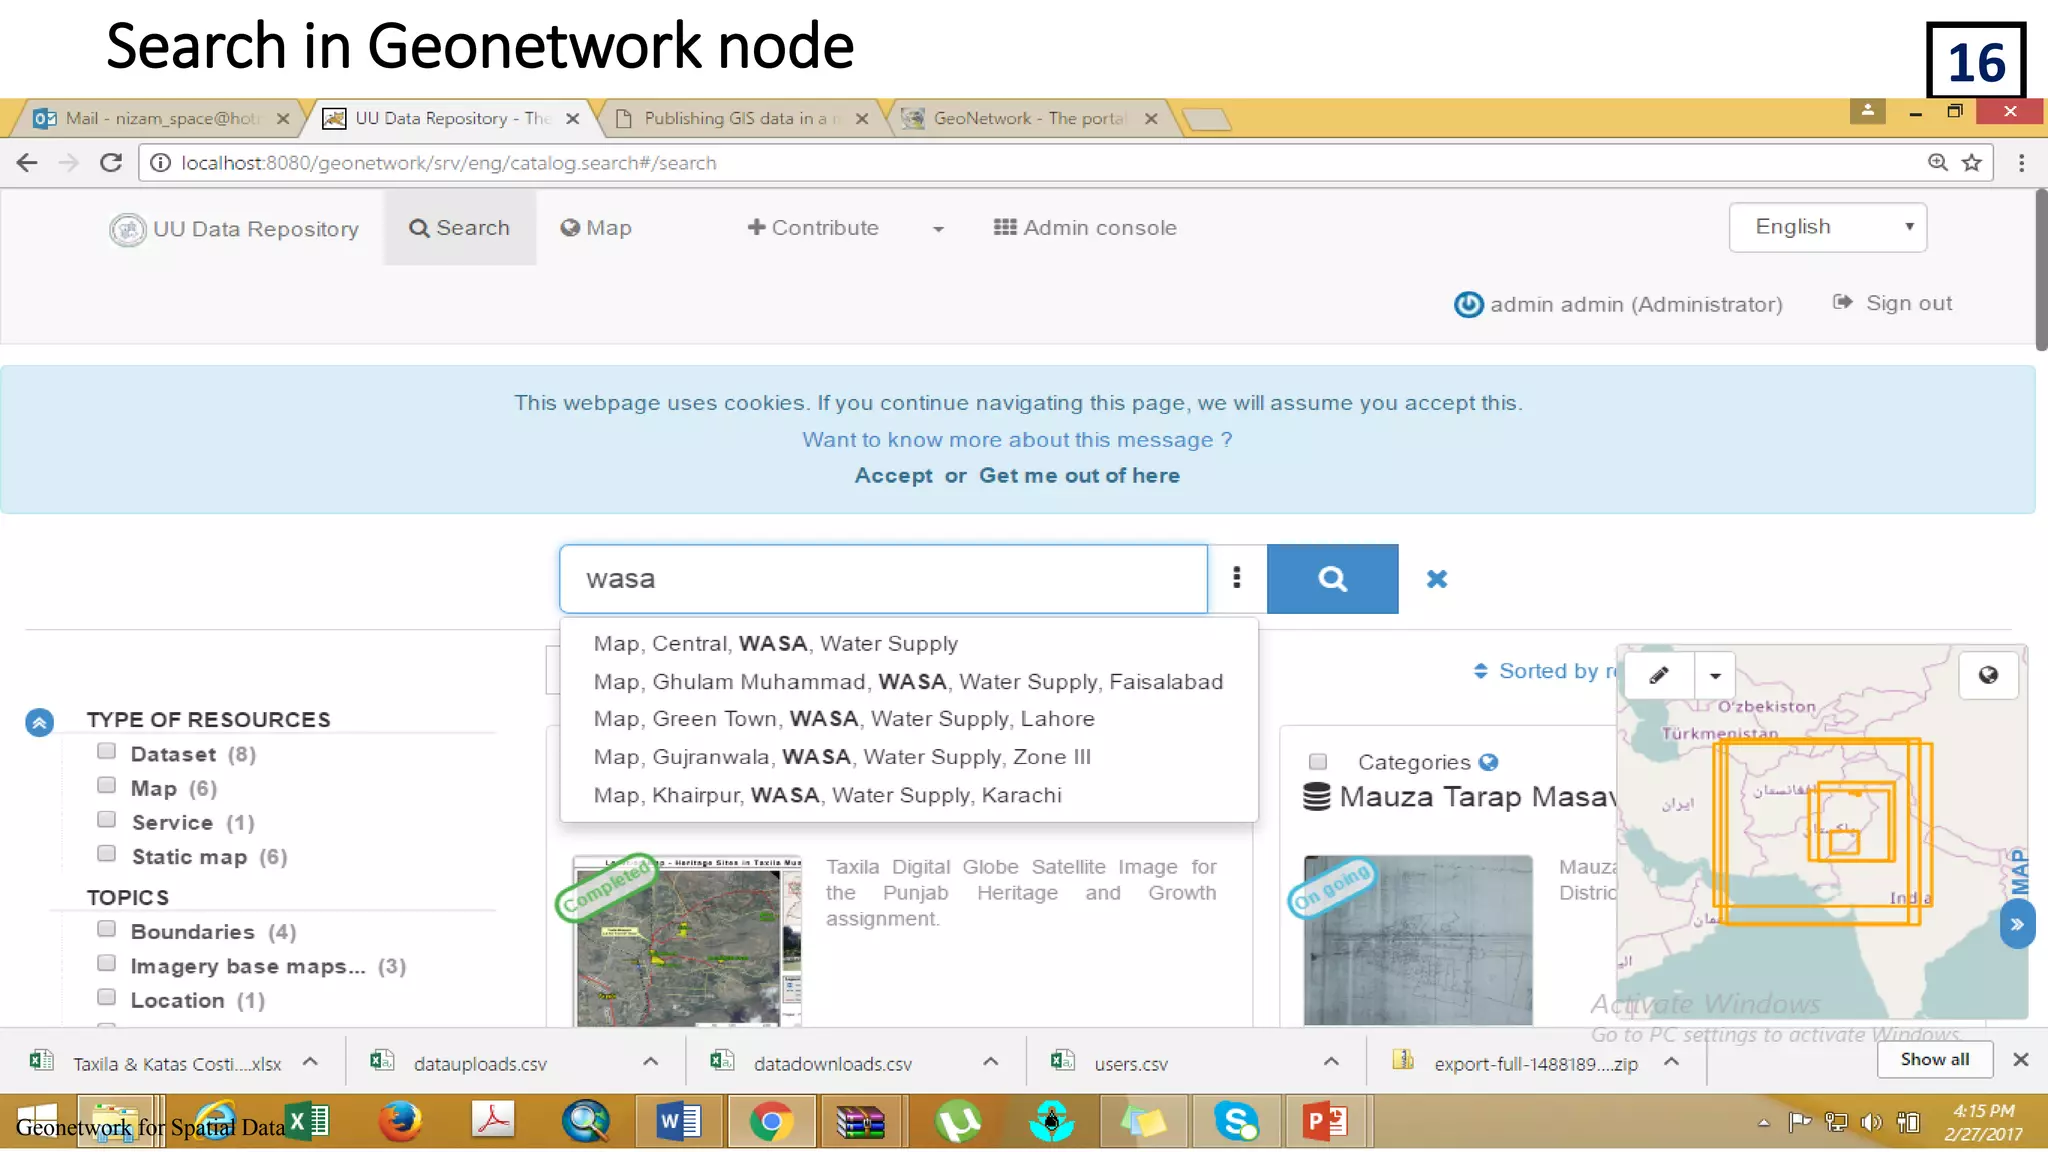Click the Categories info globe icon
Screen dimensions: 2048x1152
coord(1488,762)
